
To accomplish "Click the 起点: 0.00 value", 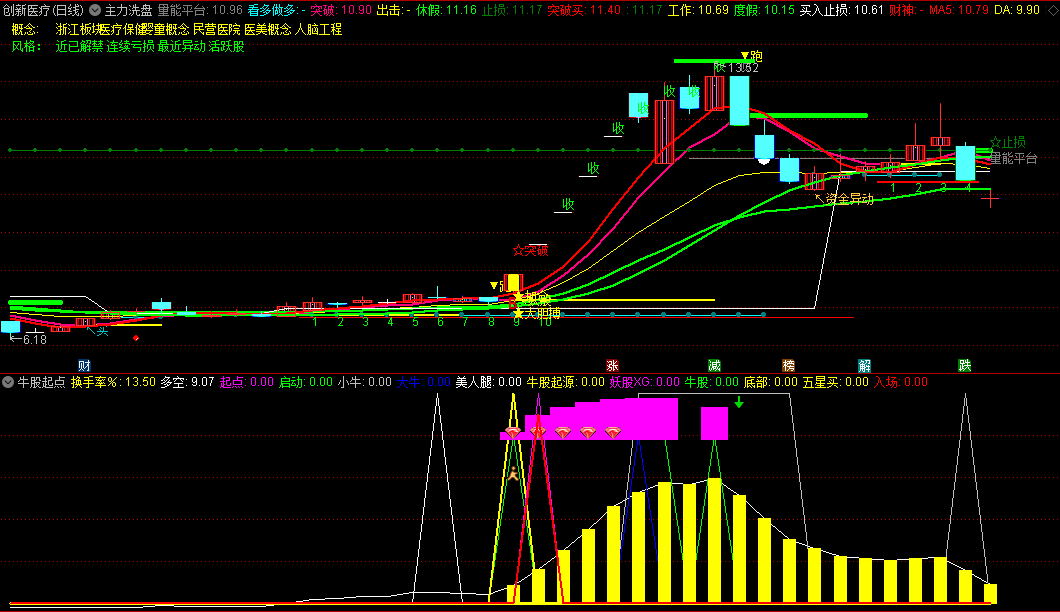I will point(247,382).
